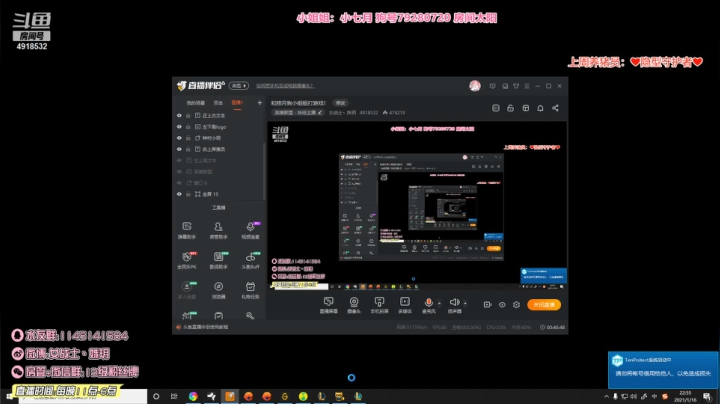Add a new scene with the plus button
The image size is (720, 404).
(259, 103)
